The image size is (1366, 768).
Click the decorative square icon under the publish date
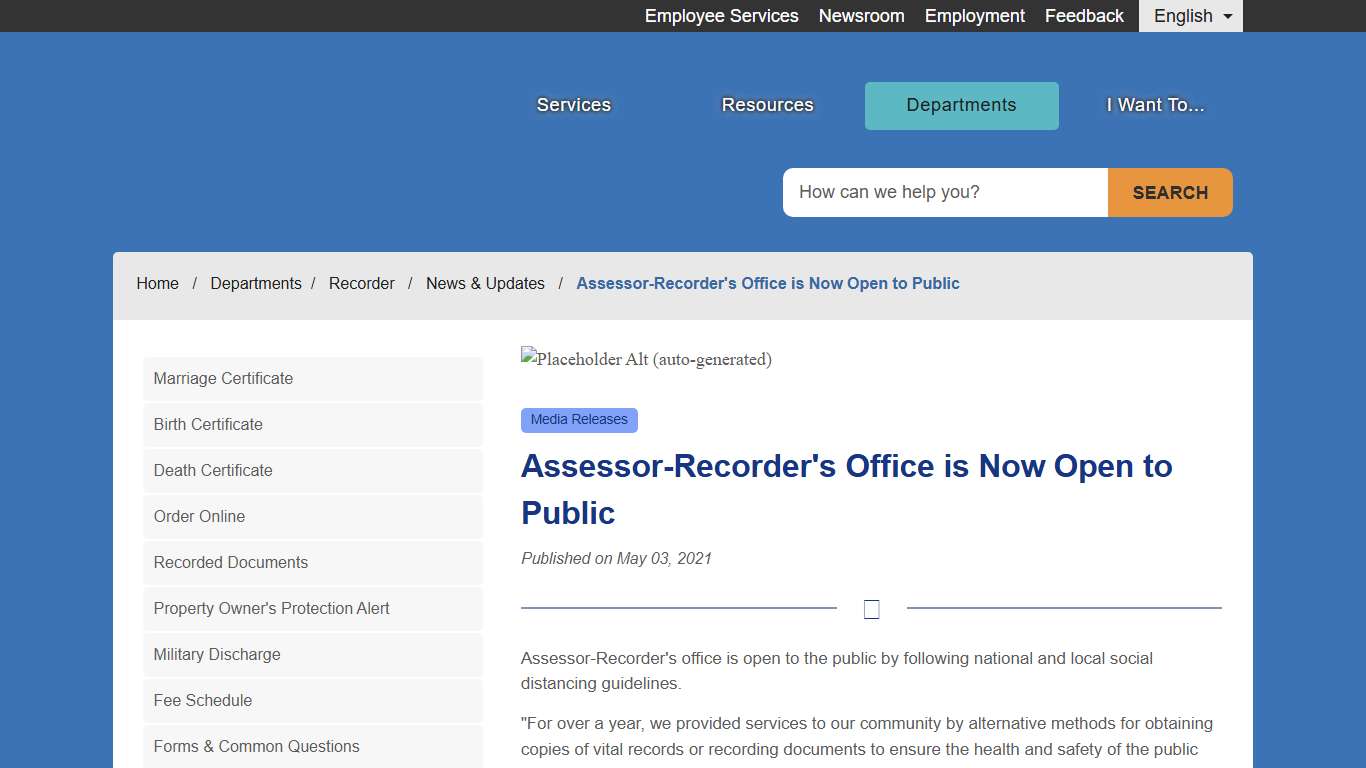[x=871, y=609]
